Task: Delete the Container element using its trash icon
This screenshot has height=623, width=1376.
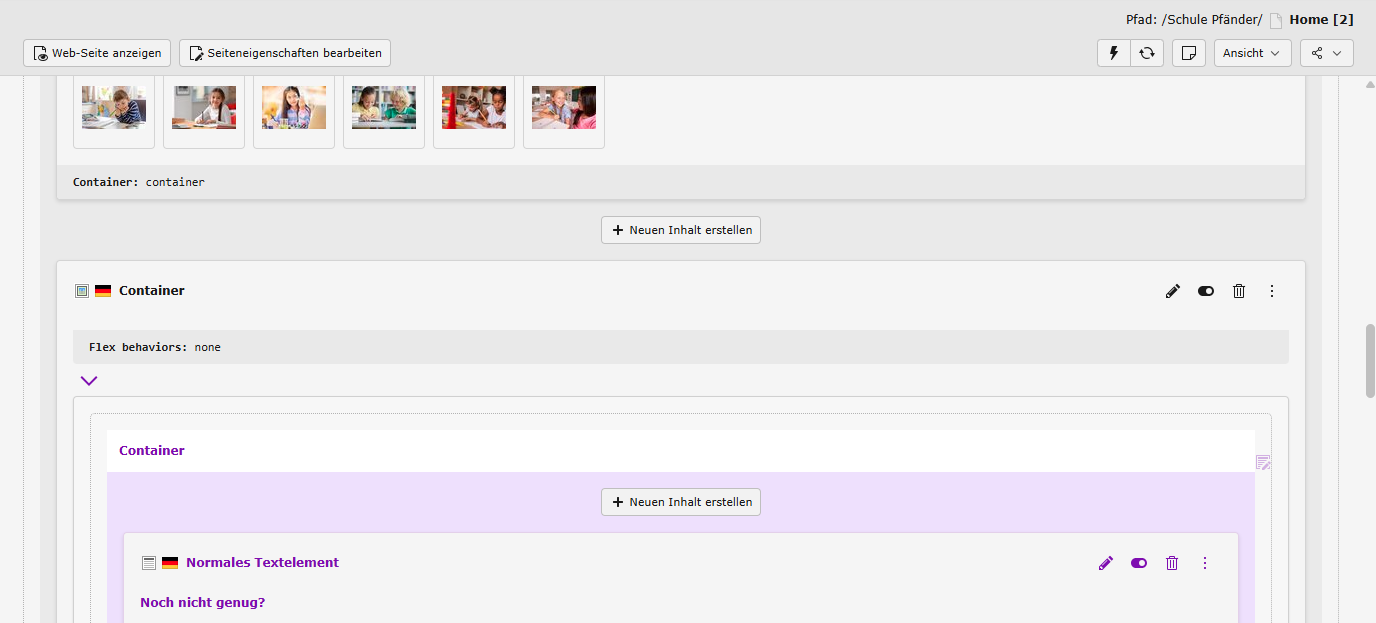Action: 1239,291
